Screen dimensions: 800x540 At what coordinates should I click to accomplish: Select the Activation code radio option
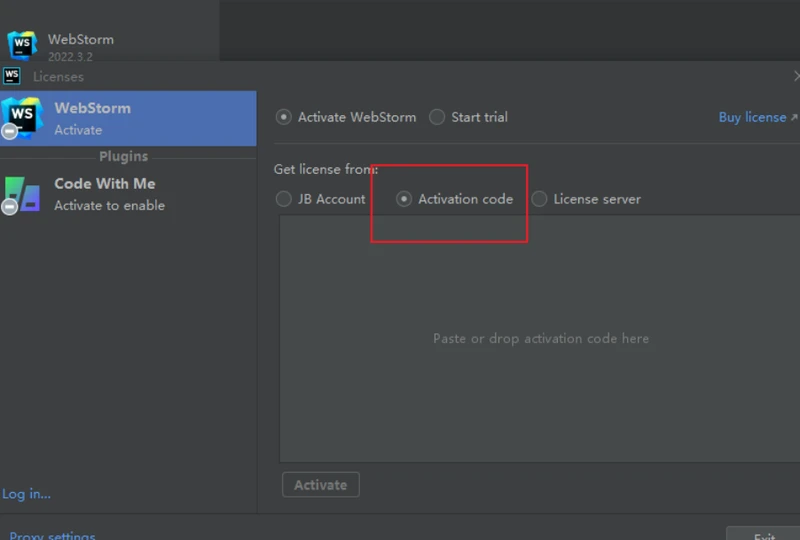point(404,199)
